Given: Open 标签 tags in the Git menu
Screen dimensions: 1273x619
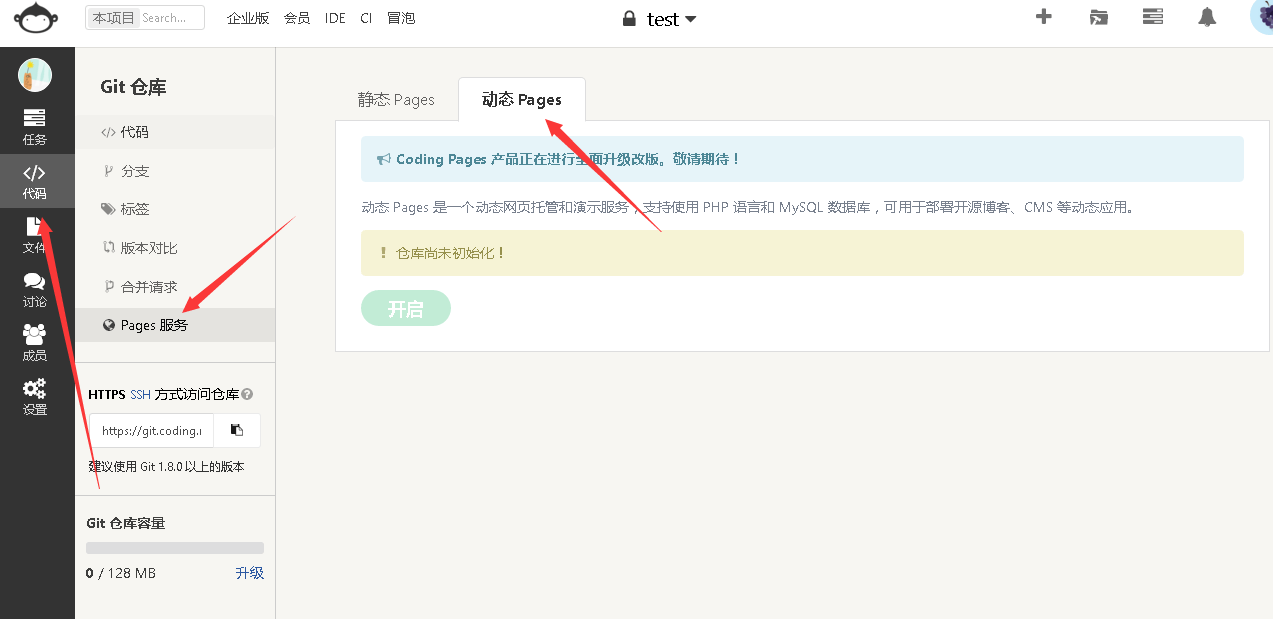Looking at the screenshot, I should 175,209.
